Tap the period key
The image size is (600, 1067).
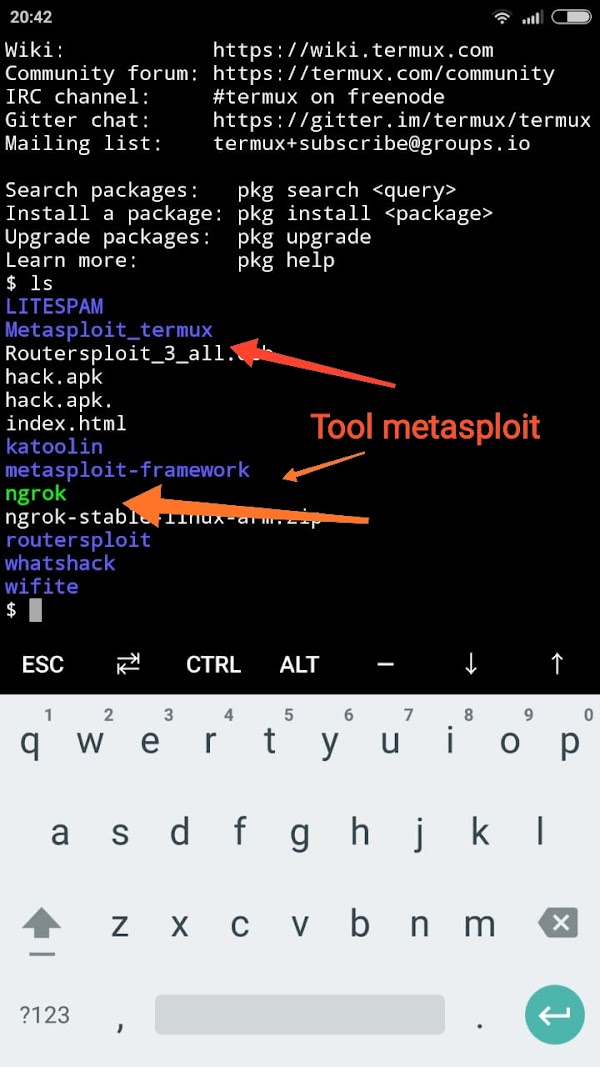(x=480, y=1022)
